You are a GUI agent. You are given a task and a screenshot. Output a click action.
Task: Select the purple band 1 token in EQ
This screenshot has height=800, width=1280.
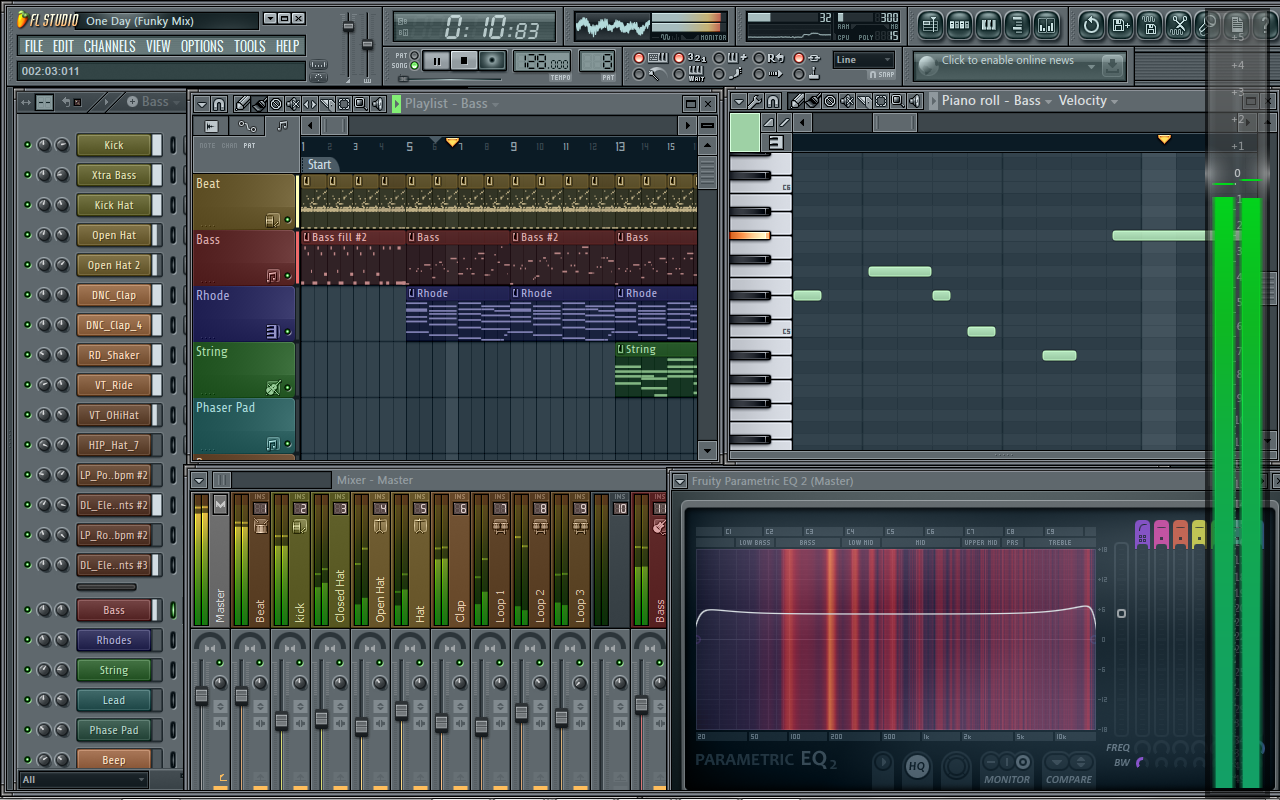click(1142, 533)
